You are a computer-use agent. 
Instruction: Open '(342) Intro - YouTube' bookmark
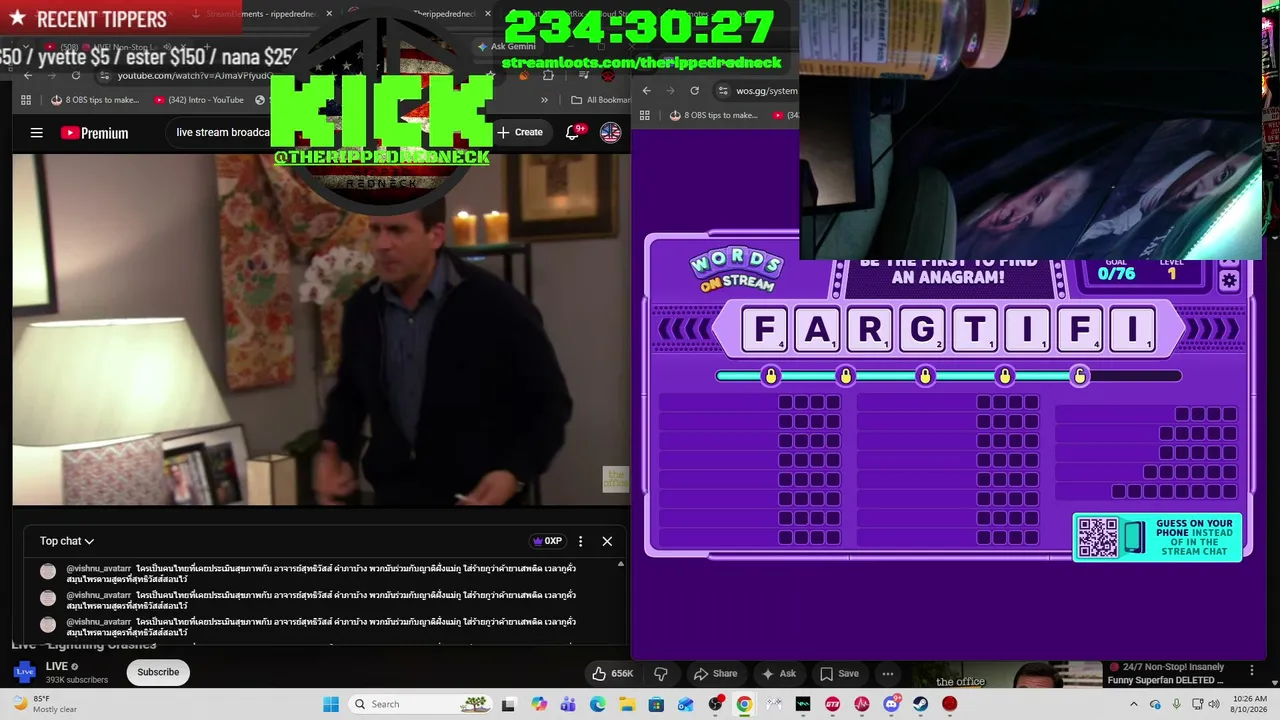pos(199,100)
